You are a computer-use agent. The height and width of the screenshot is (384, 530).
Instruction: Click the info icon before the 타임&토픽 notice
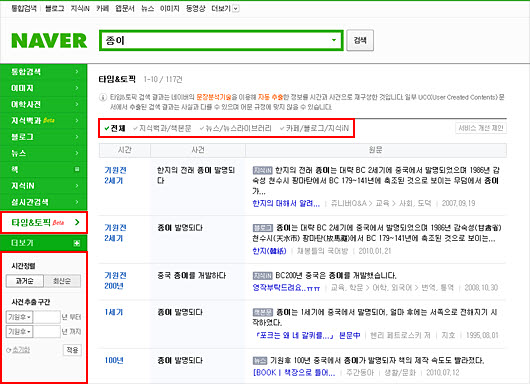pos(103,98)
